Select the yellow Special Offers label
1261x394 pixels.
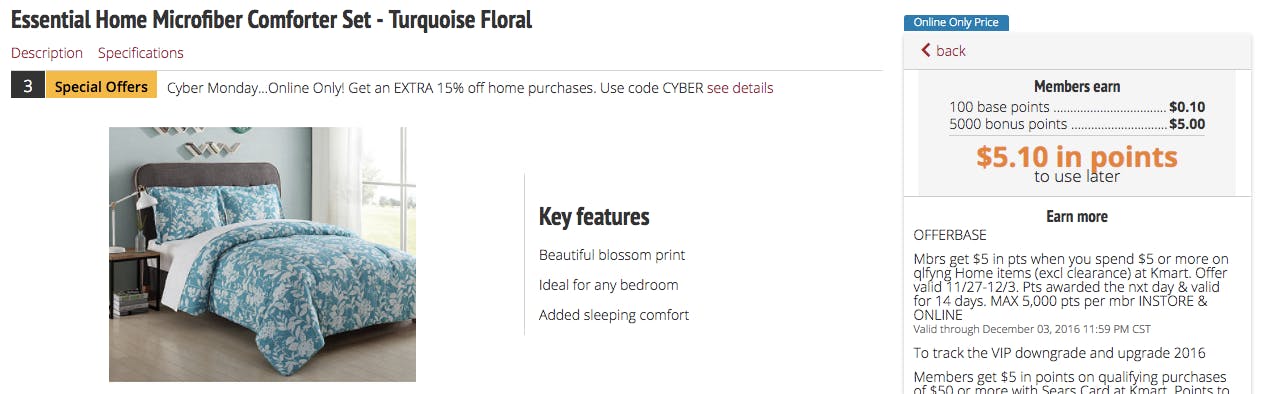[101, 87]
